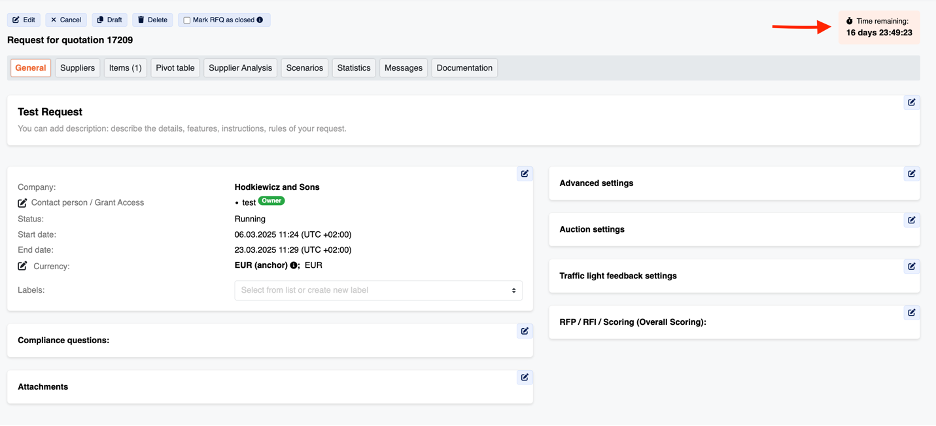Click the Hodkiewicz and Sons company name
Screen dimensions: 936x426
click(x=277, y=187)
